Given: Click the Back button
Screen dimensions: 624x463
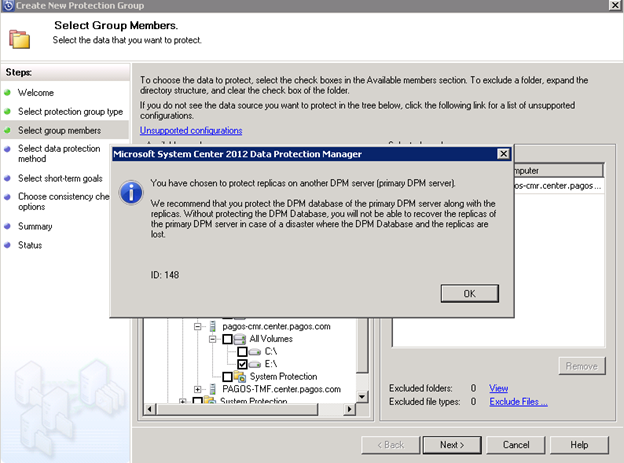Looking at the screenshot, I should 390,445.
